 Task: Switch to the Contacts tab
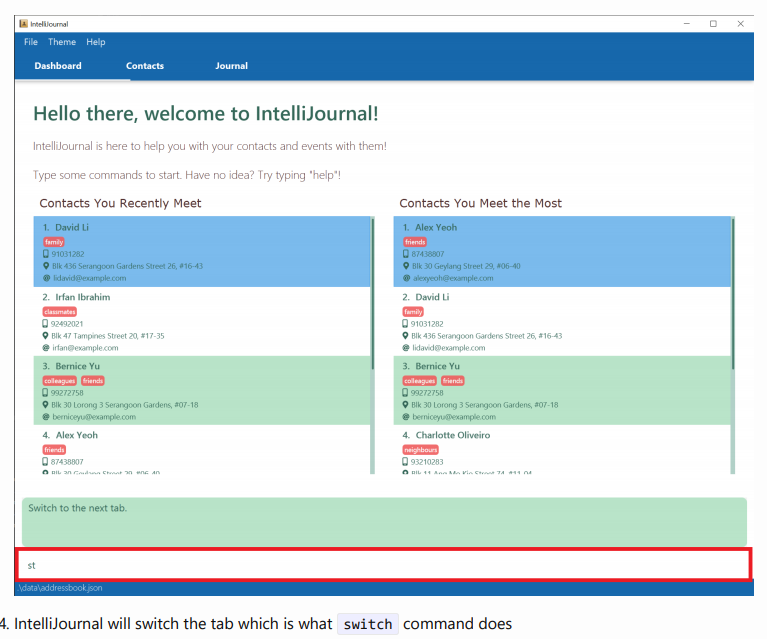[x=145, y=66]
